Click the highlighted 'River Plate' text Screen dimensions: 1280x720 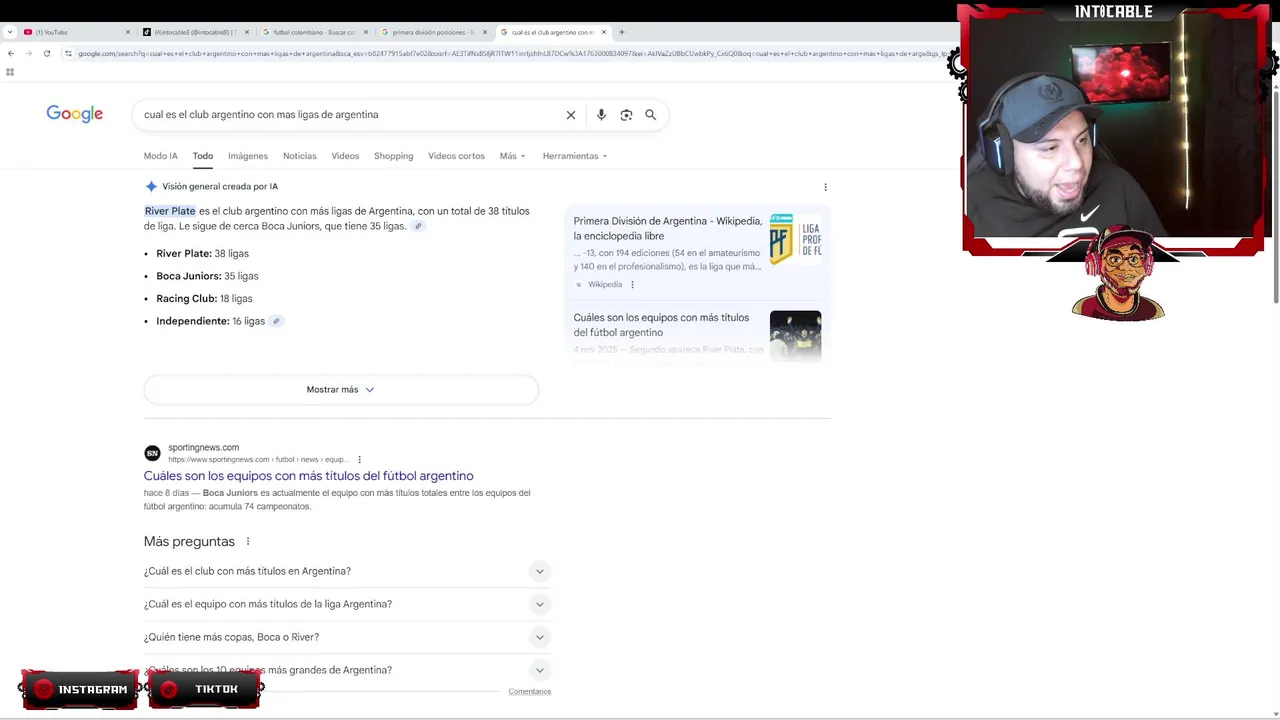170,211
